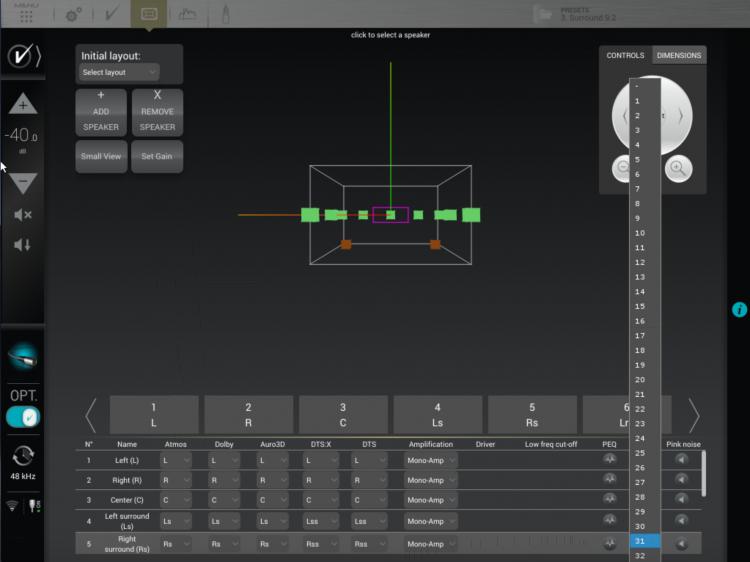Click the sample rate sync icon

22,456
